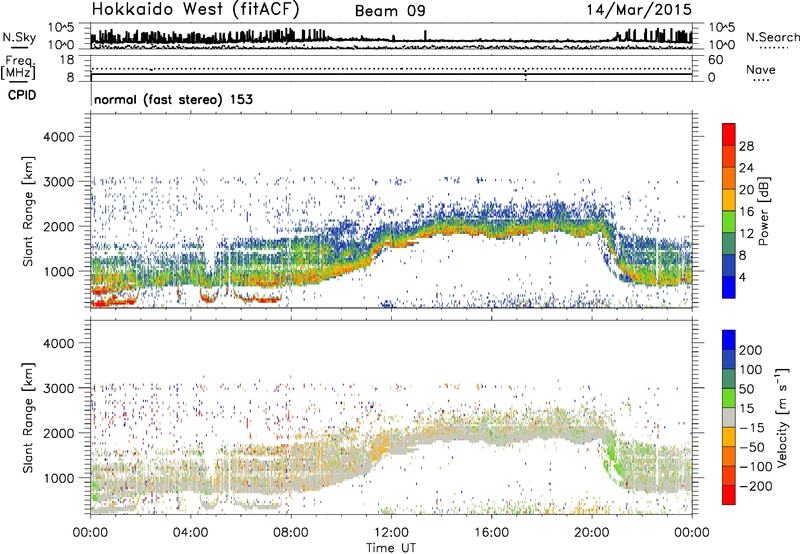Click the 'CPID' label

22,95
